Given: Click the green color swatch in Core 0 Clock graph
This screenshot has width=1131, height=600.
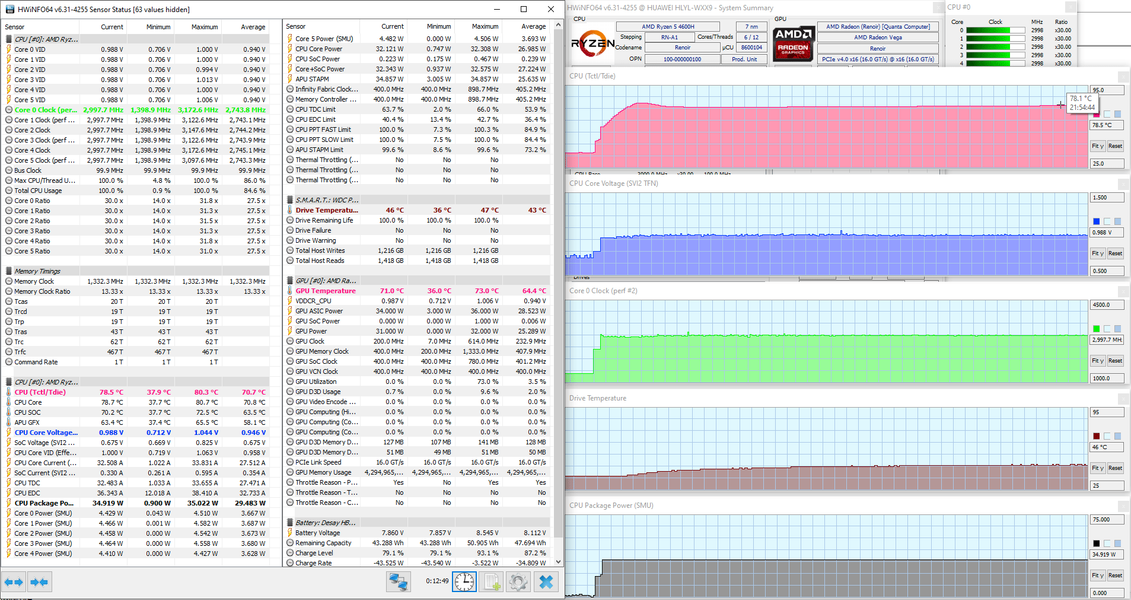Looking at the screenshot, I should (x=1096, y=329).
